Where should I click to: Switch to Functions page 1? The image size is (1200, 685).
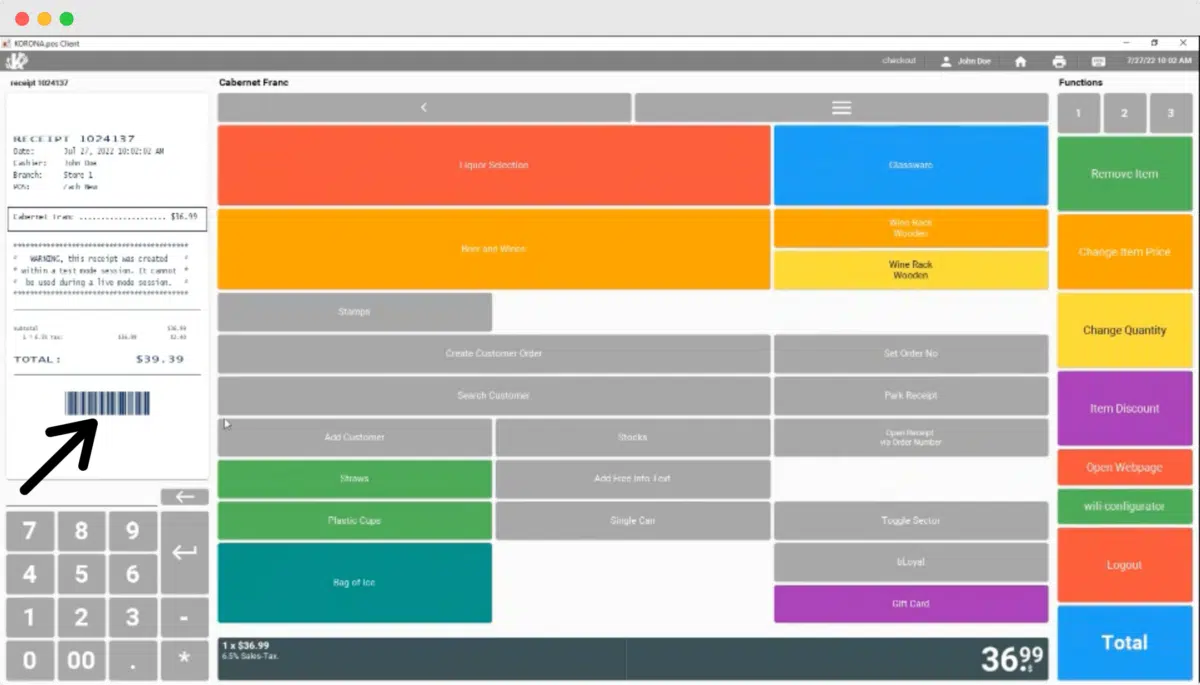coord(1079,113)
